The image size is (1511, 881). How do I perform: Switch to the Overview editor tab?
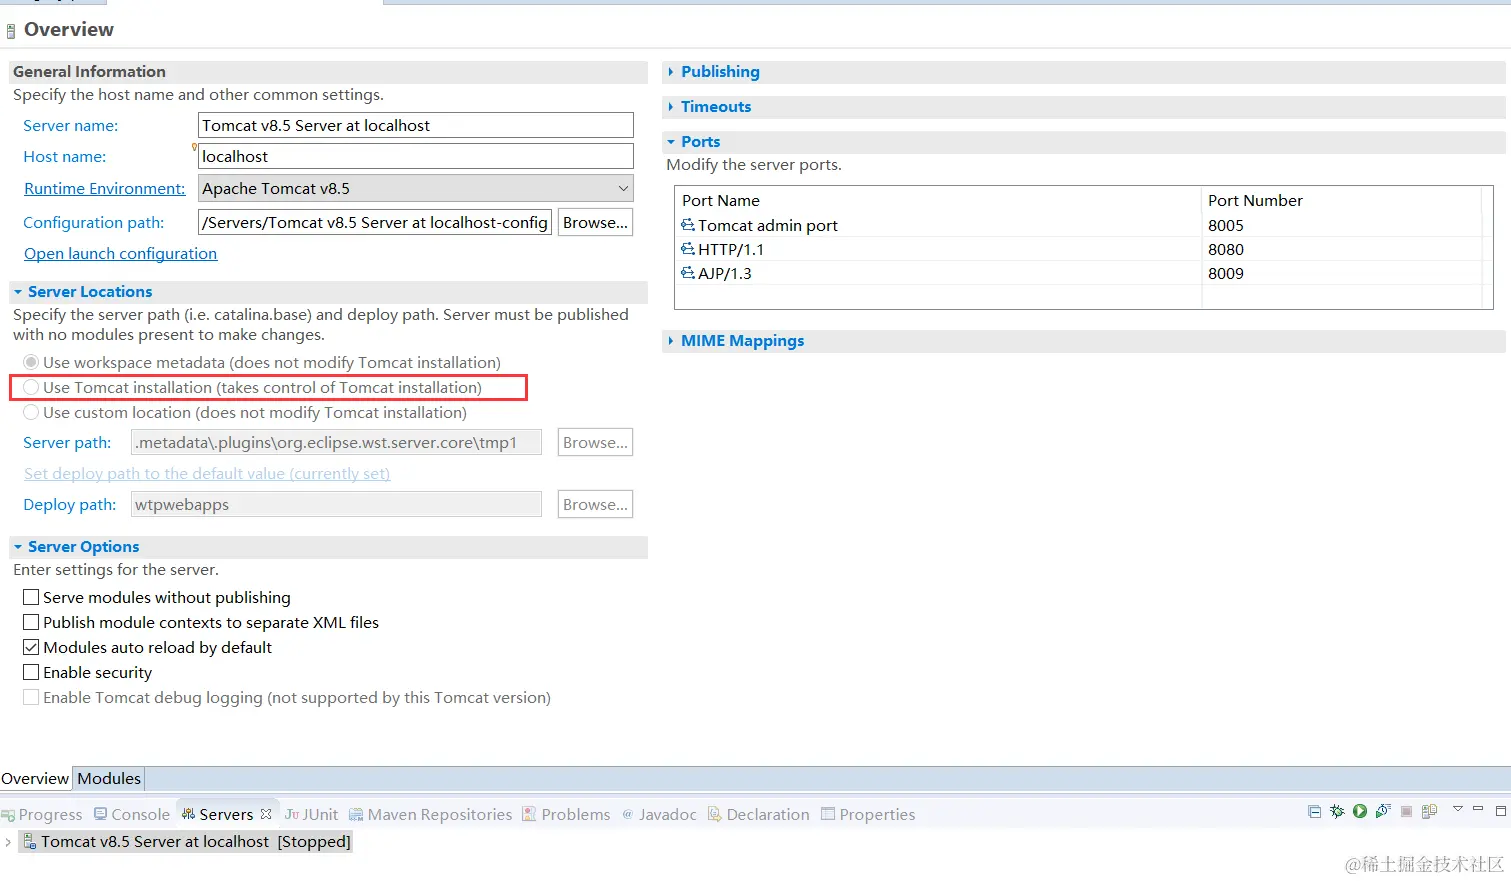click(x=35, y=778)
